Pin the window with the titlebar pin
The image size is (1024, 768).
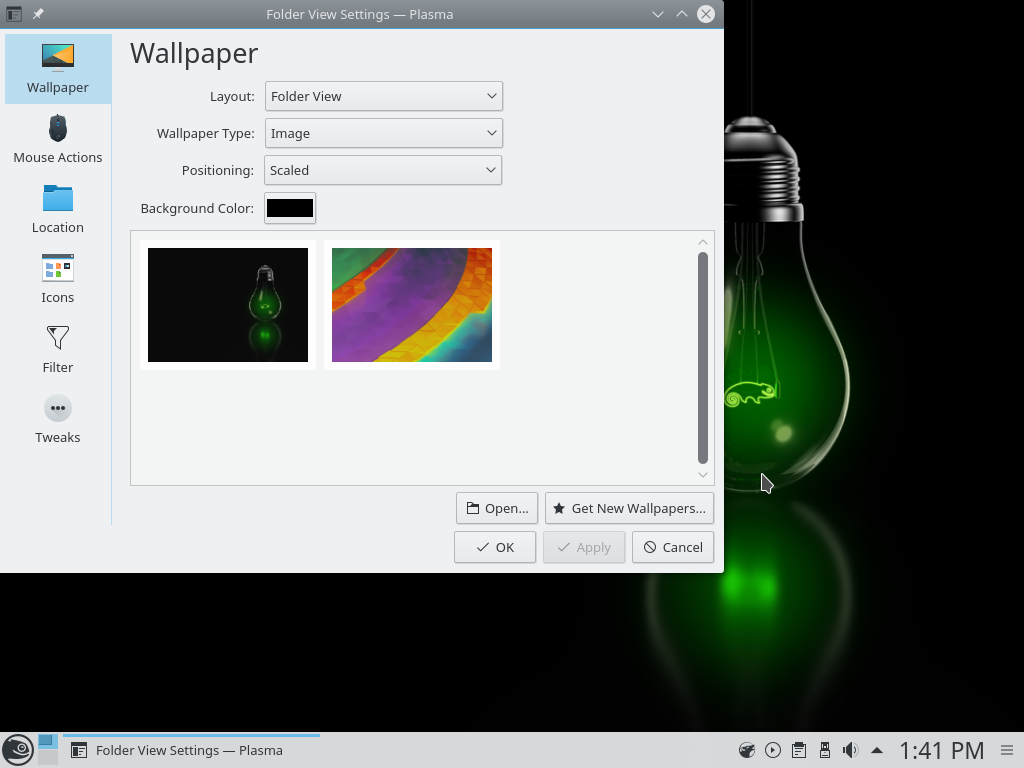(x=38, y=14)
